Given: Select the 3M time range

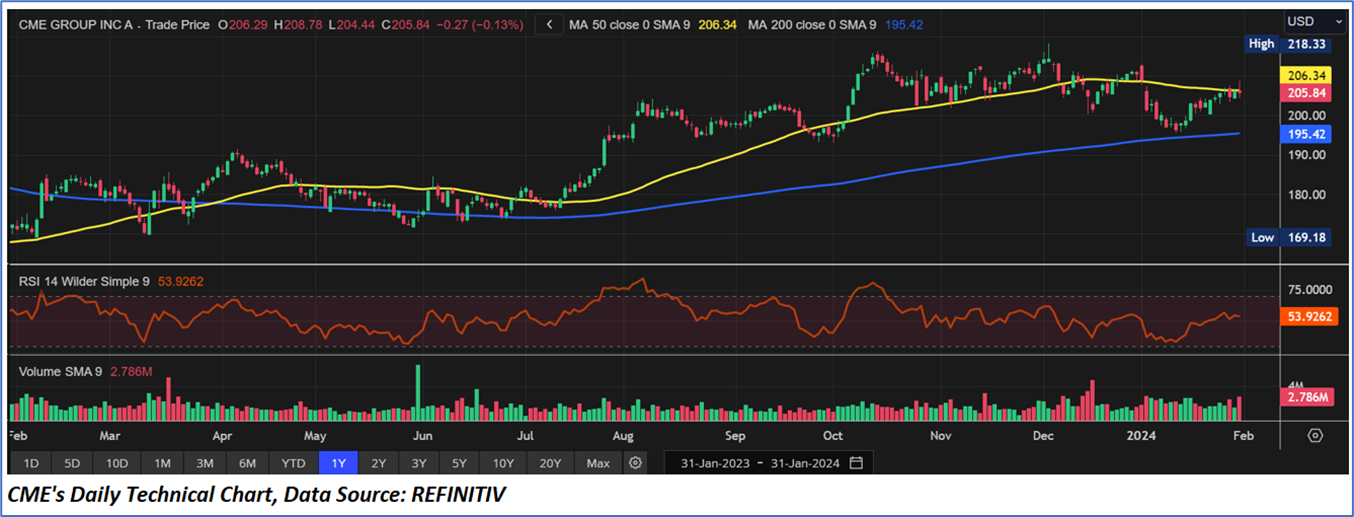Looking at the screenshot, I should pos(205,463).
